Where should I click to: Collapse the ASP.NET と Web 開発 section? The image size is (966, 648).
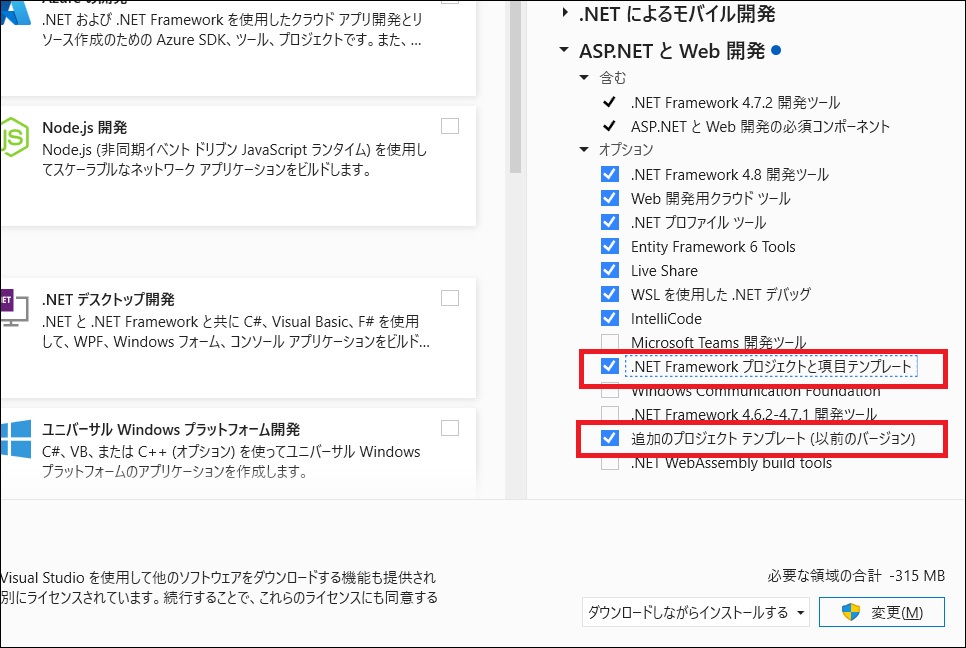point(564,50)
